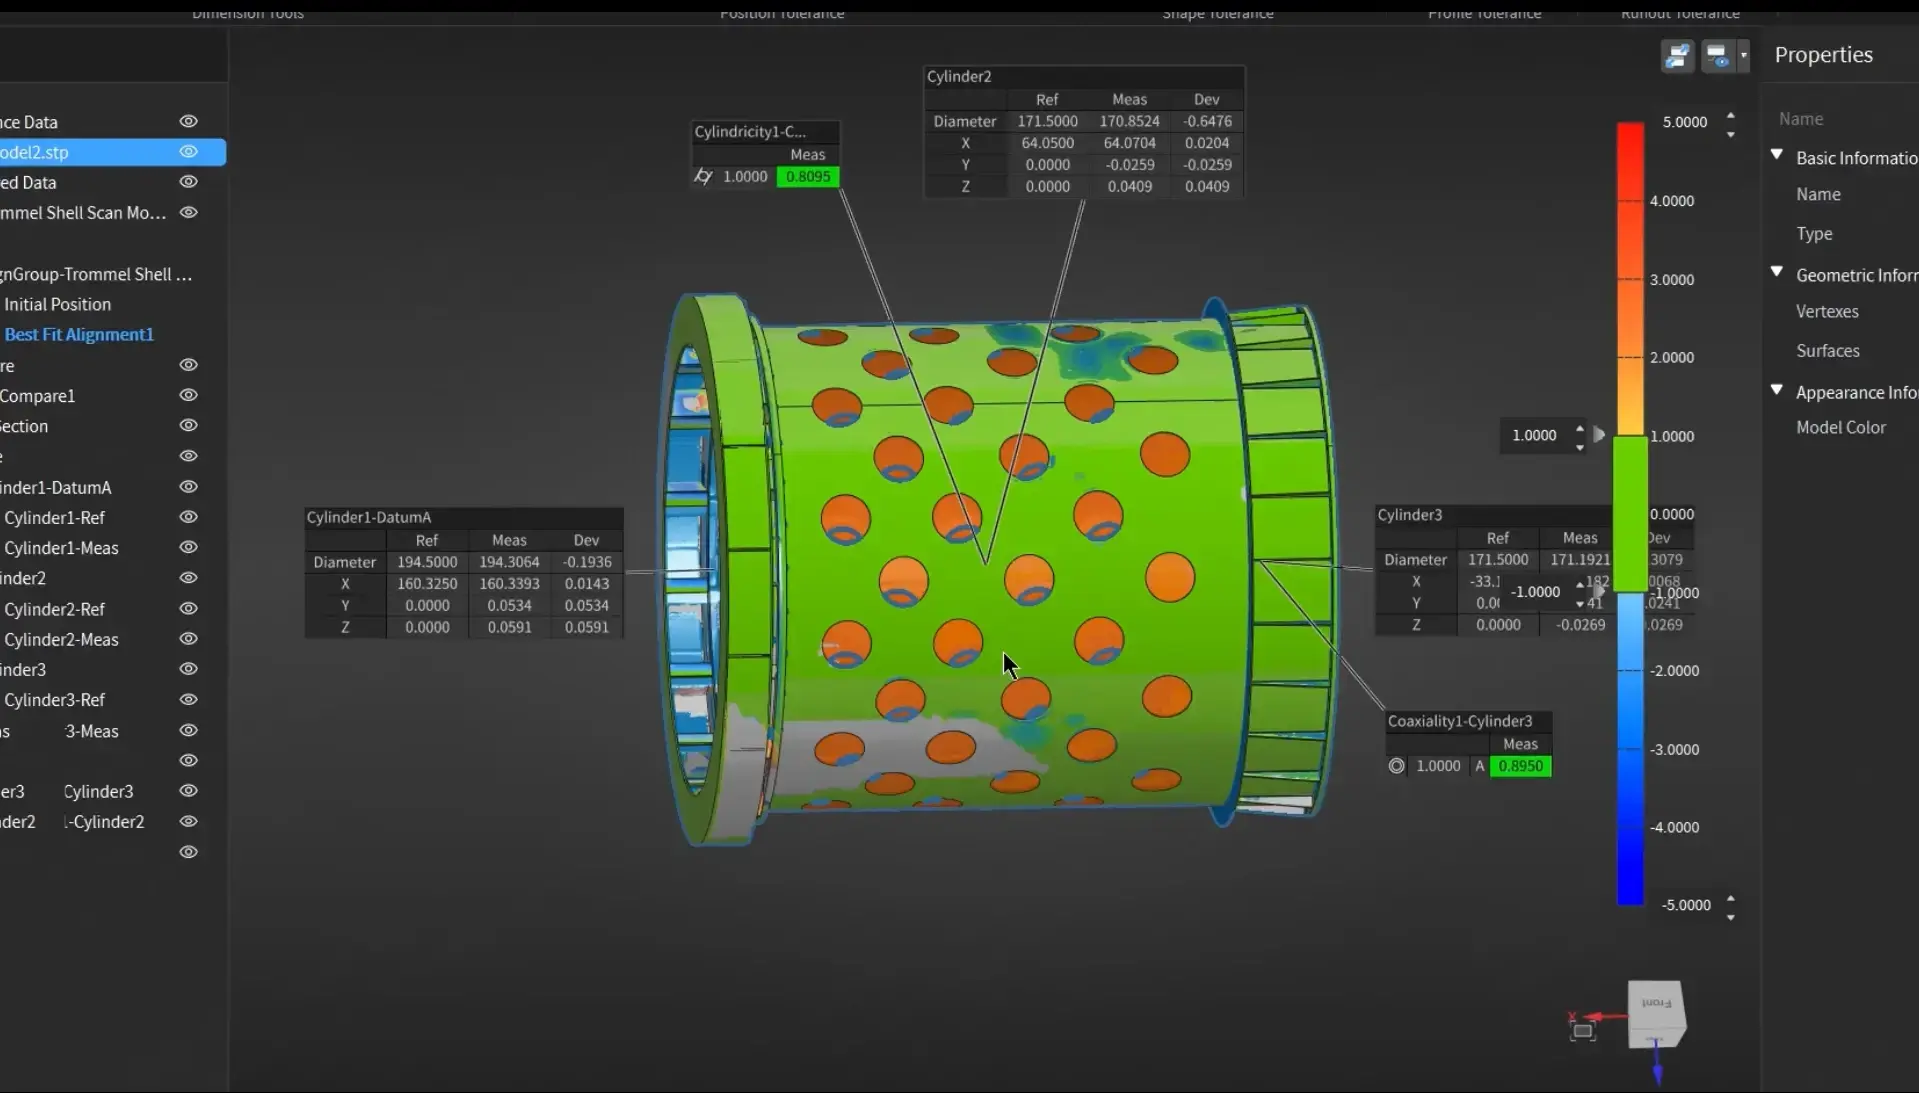Click the upper tolerance 1.0000 input field
Image resolution: width=1919 pixels, height=1093 pixels.
[1534, 436]
